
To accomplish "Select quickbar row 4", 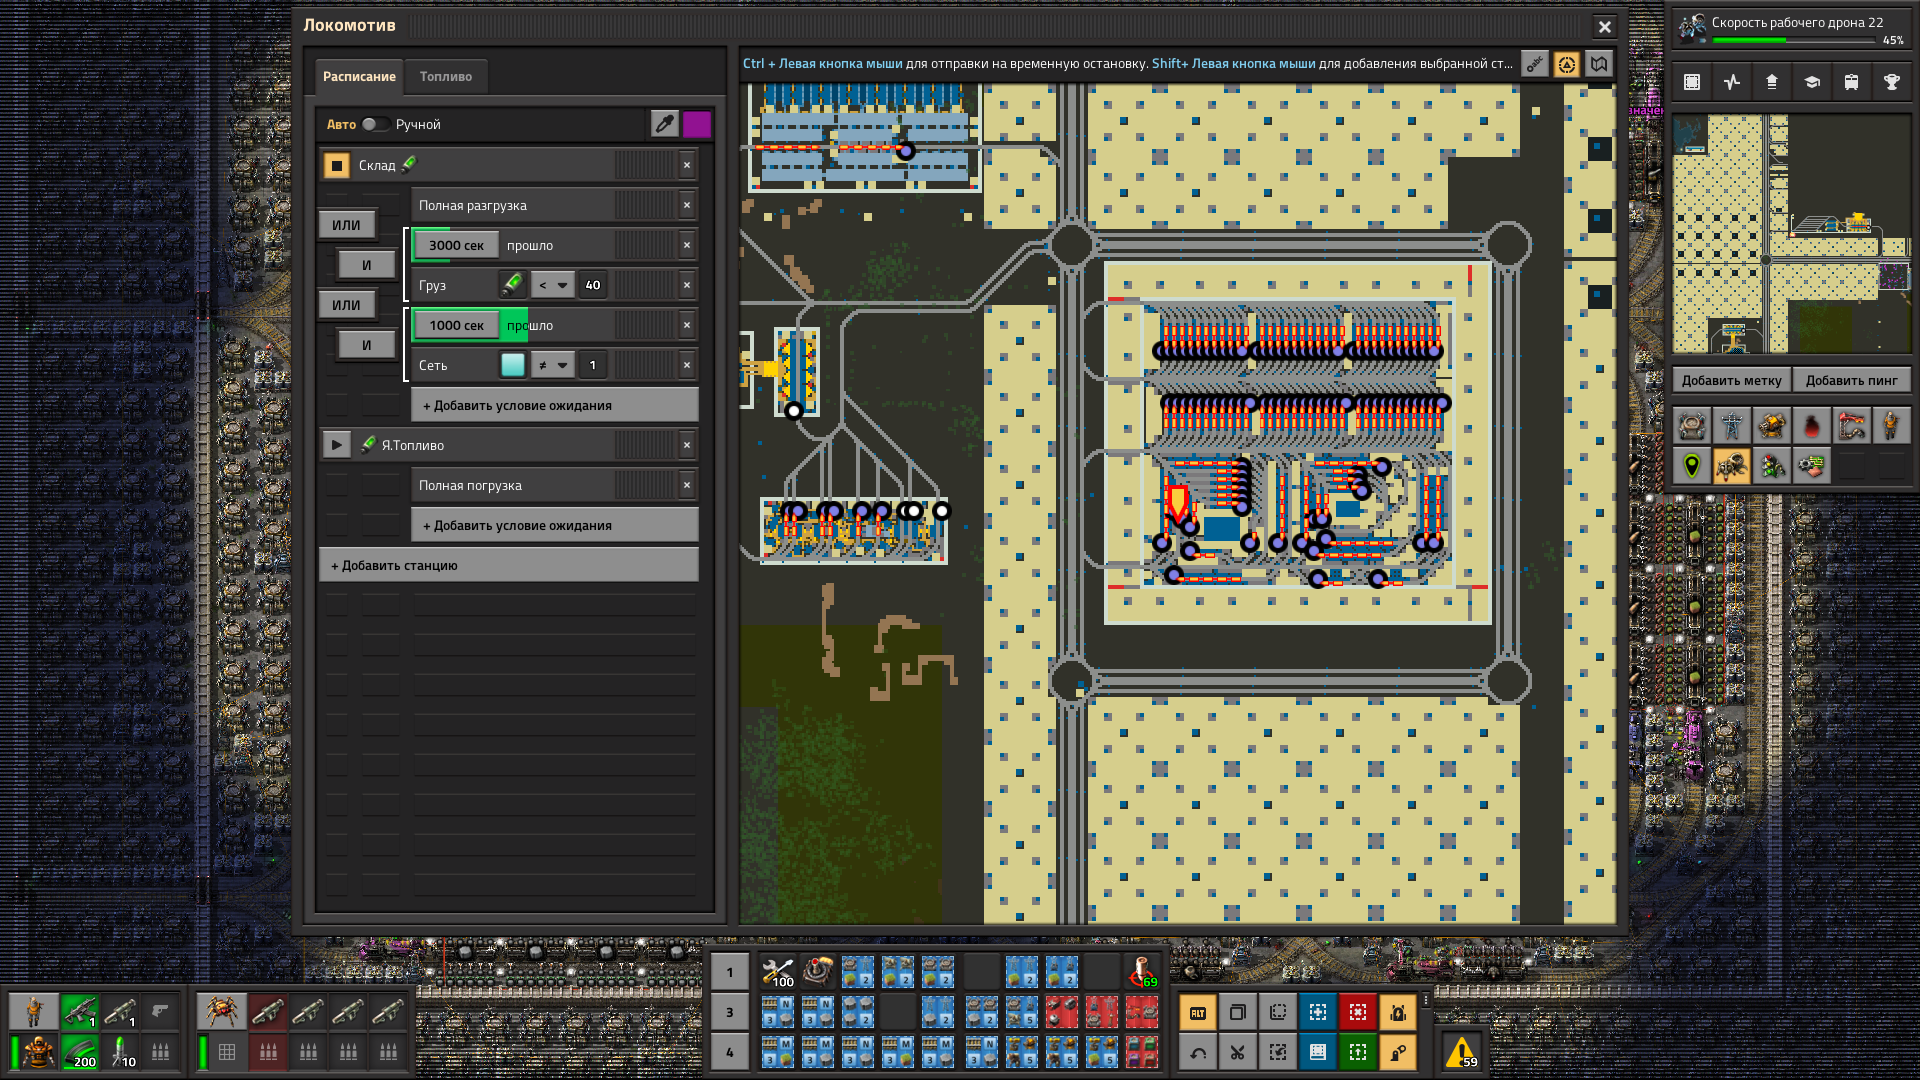I will point(730,1052).
